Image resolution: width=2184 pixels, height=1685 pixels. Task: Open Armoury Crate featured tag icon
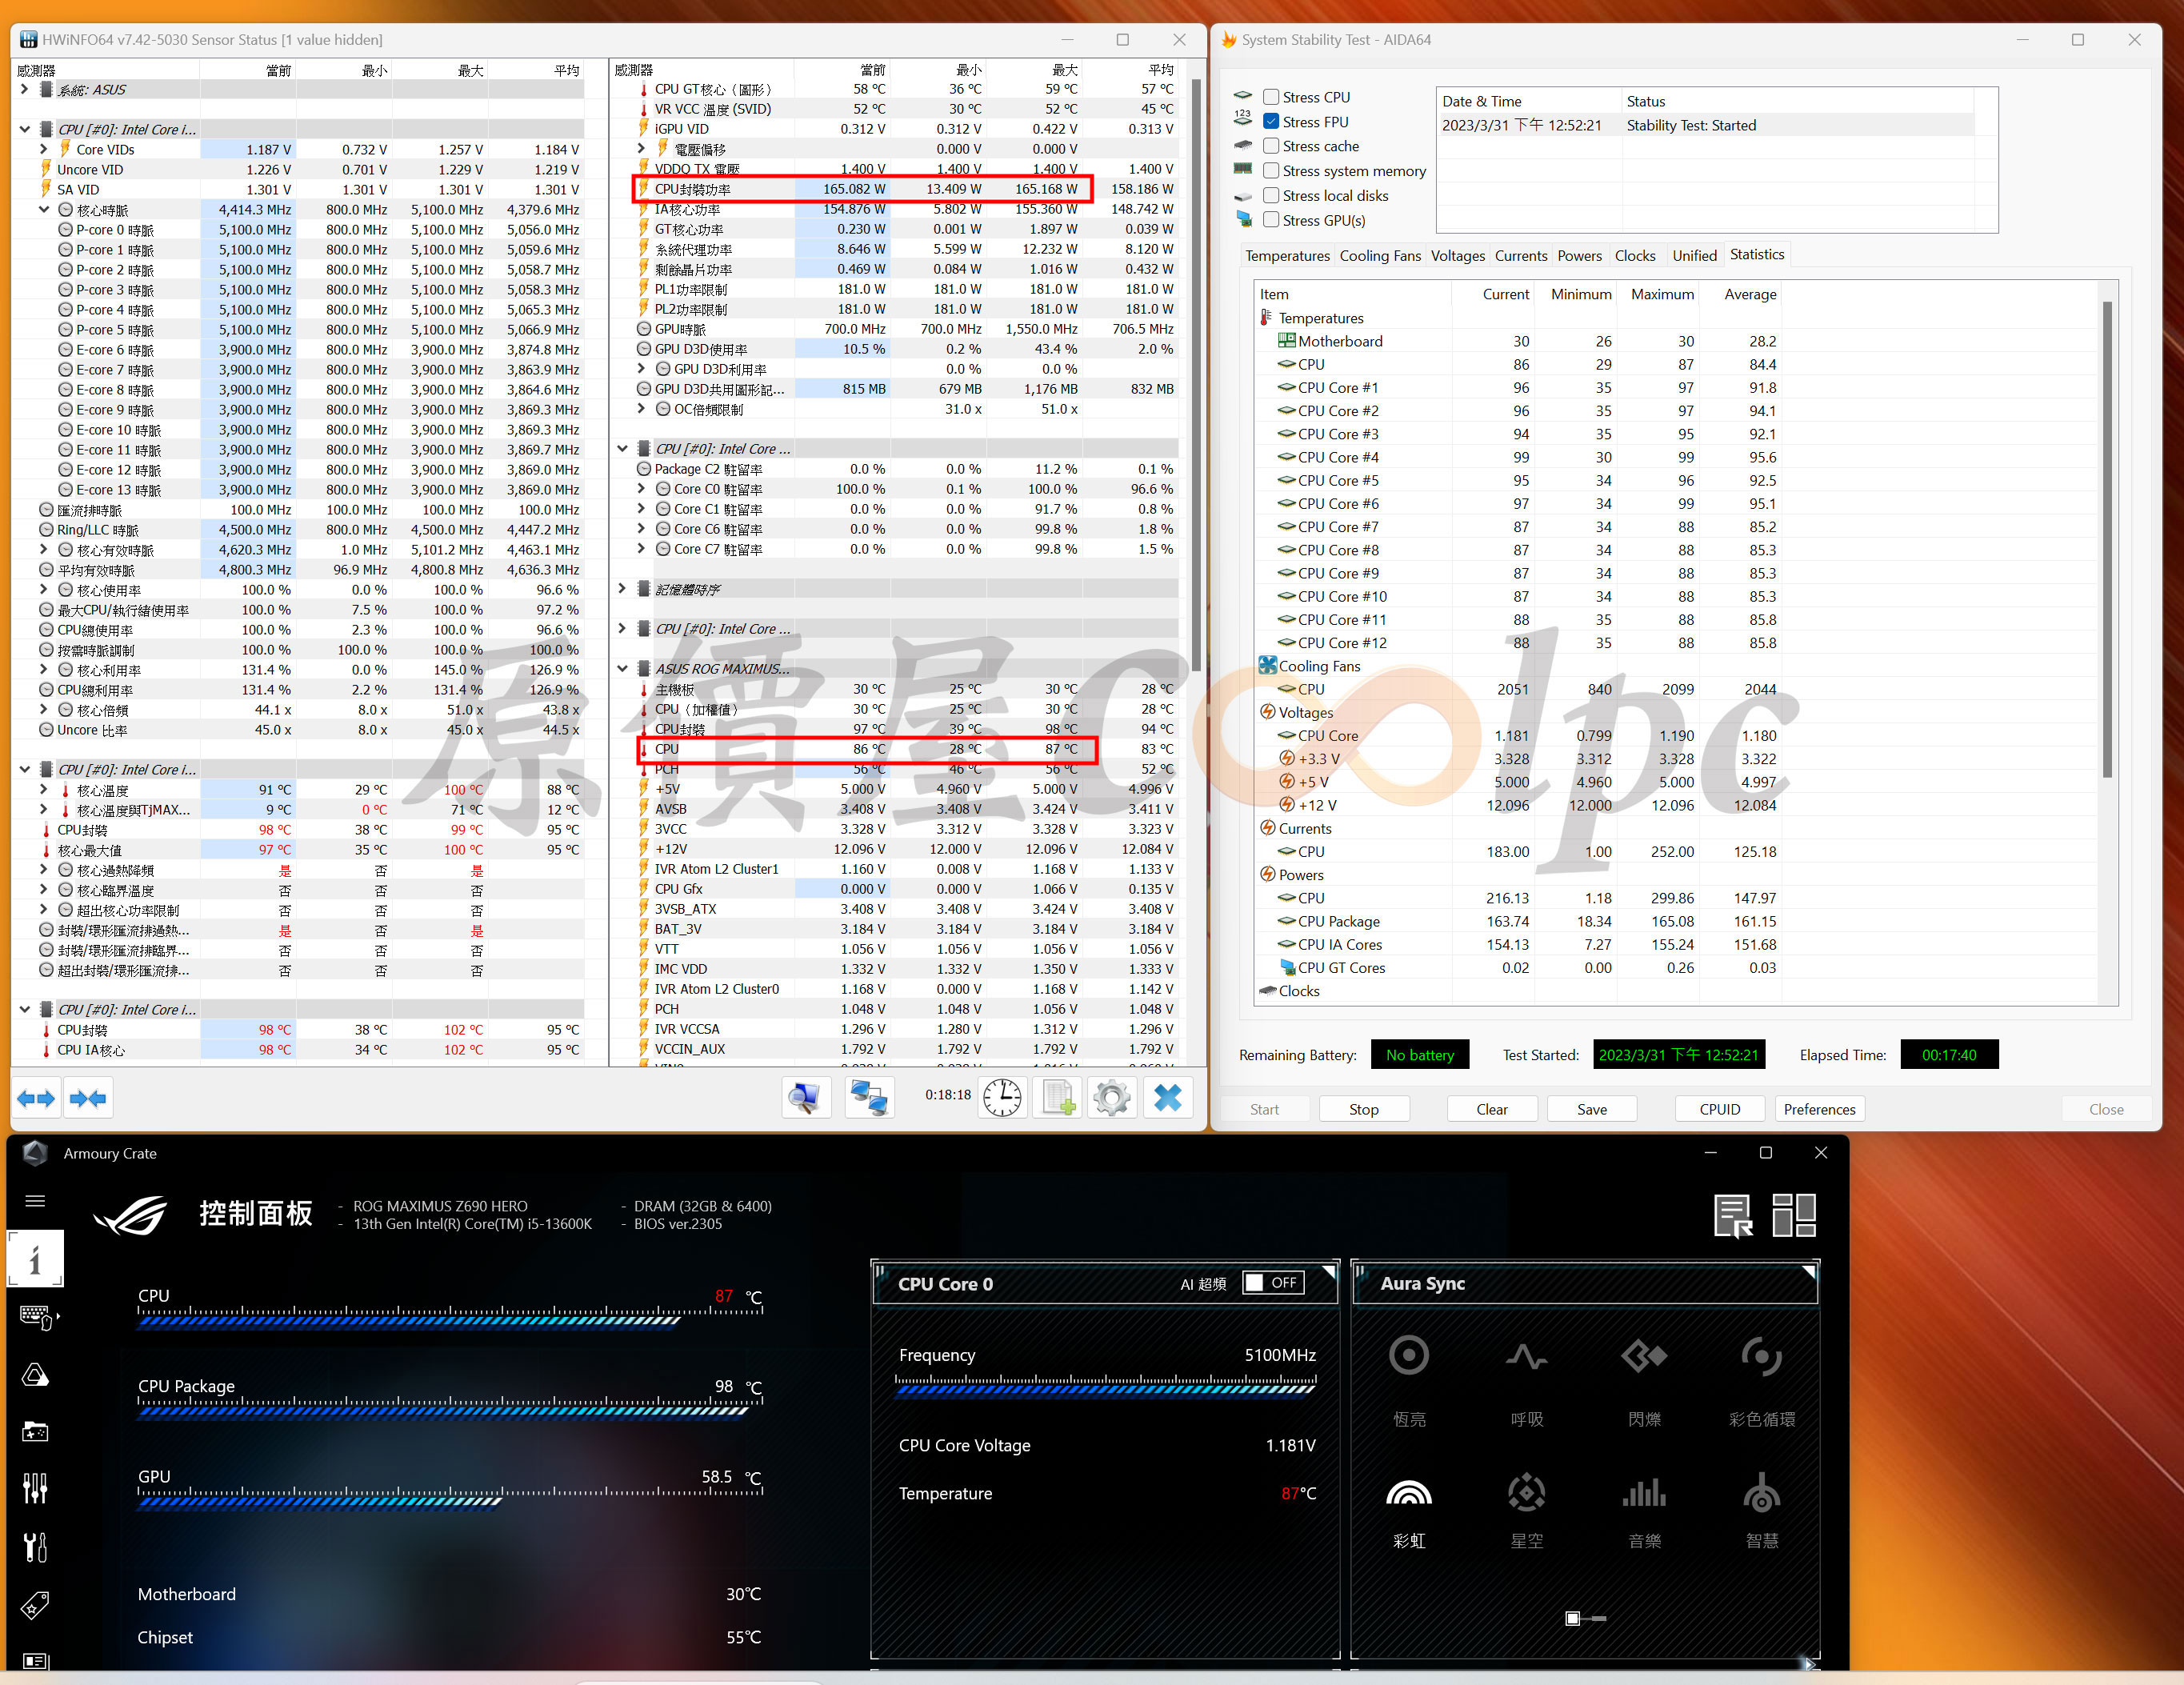click(35, 1604)
